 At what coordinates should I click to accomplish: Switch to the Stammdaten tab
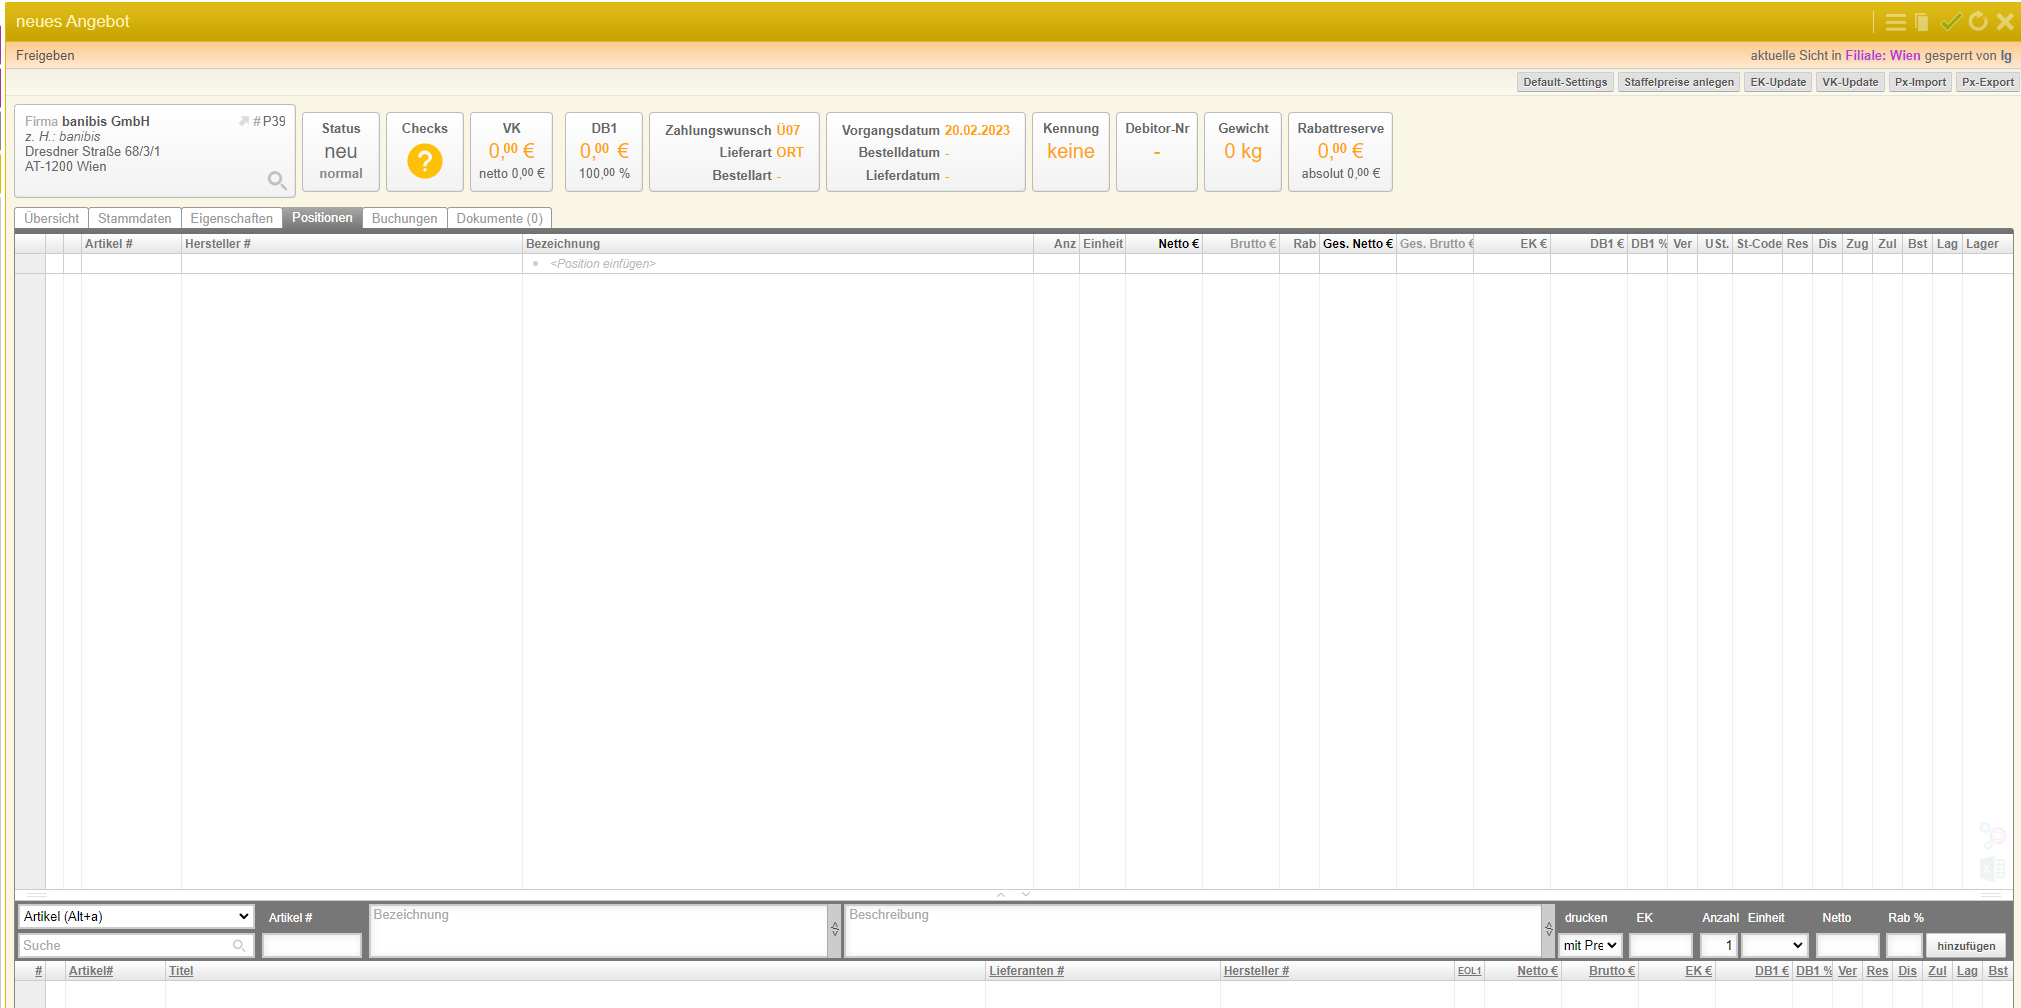tap(135, 218)
